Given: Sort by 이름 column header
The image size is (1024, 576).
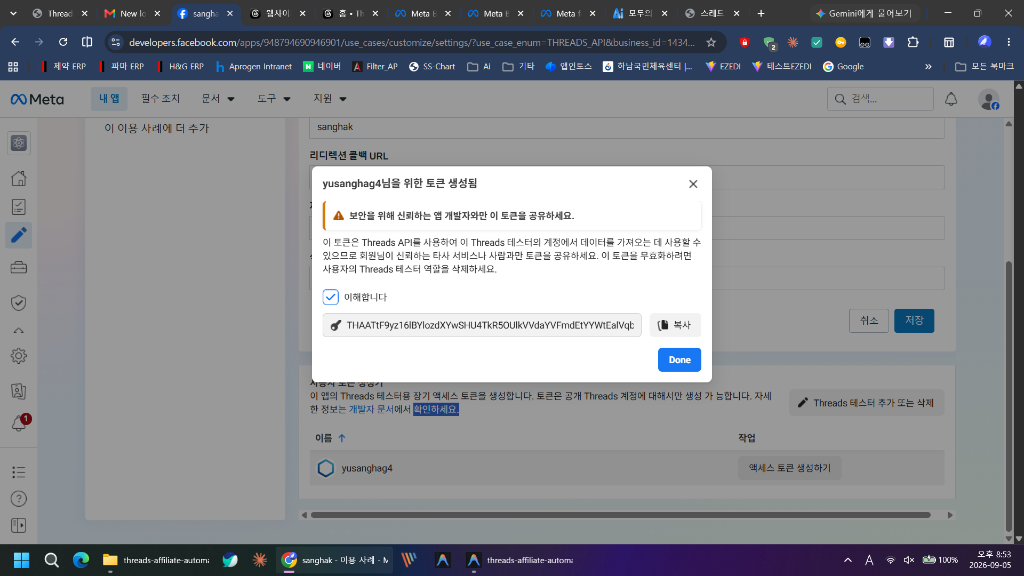Looking at the screenshot, I should tap(330, 438).
